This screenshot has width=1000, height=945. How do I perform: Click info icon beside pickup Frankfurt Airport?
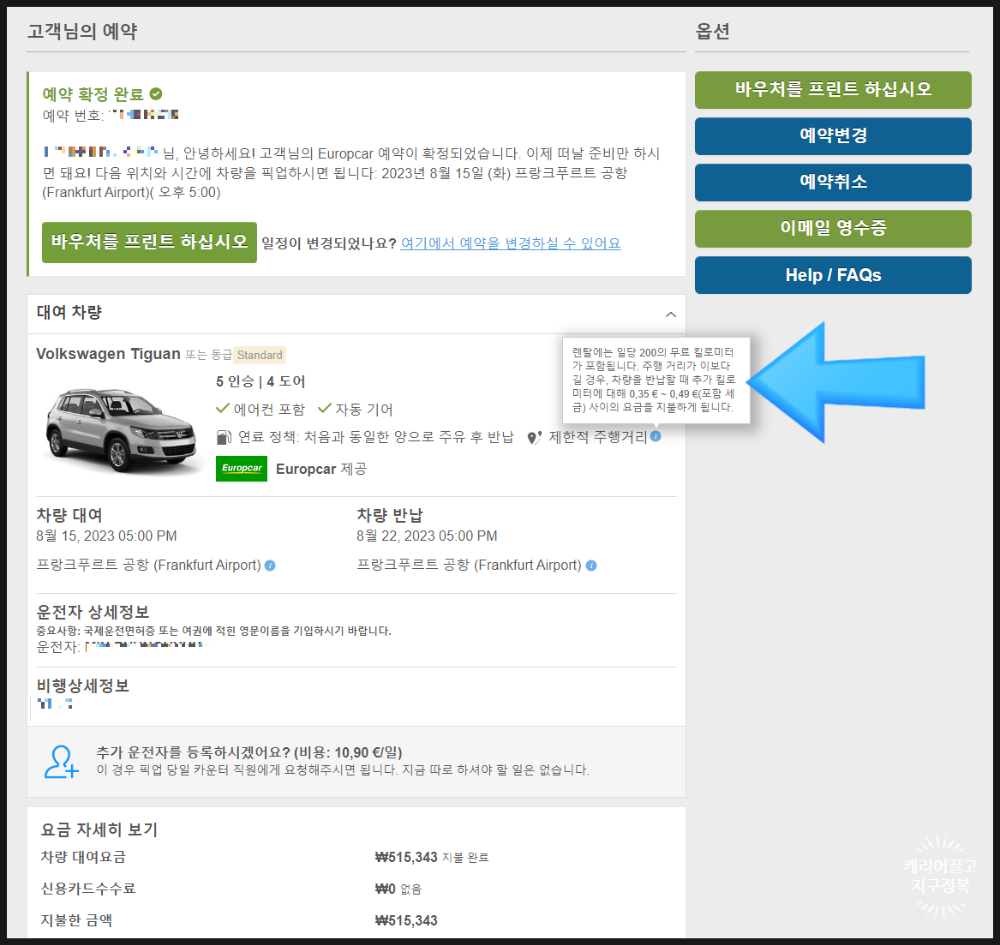pyautogui.click(x=270, y=566)
